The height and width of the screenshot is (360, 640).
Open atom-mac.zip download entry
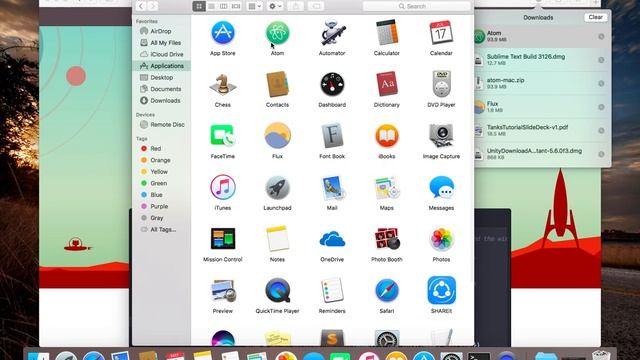[x=540, y=83]
